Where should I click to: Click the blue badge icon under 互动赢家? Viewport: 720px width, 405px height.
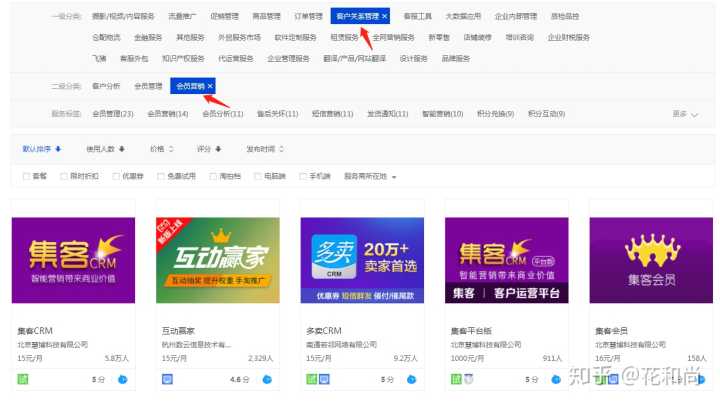(168, 379)
